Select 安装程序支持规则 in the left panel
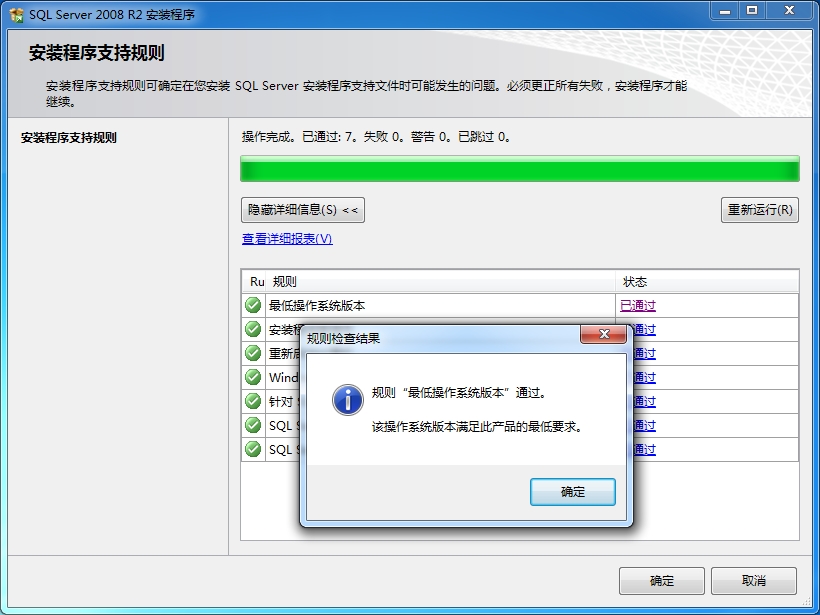 pos(69,138)
